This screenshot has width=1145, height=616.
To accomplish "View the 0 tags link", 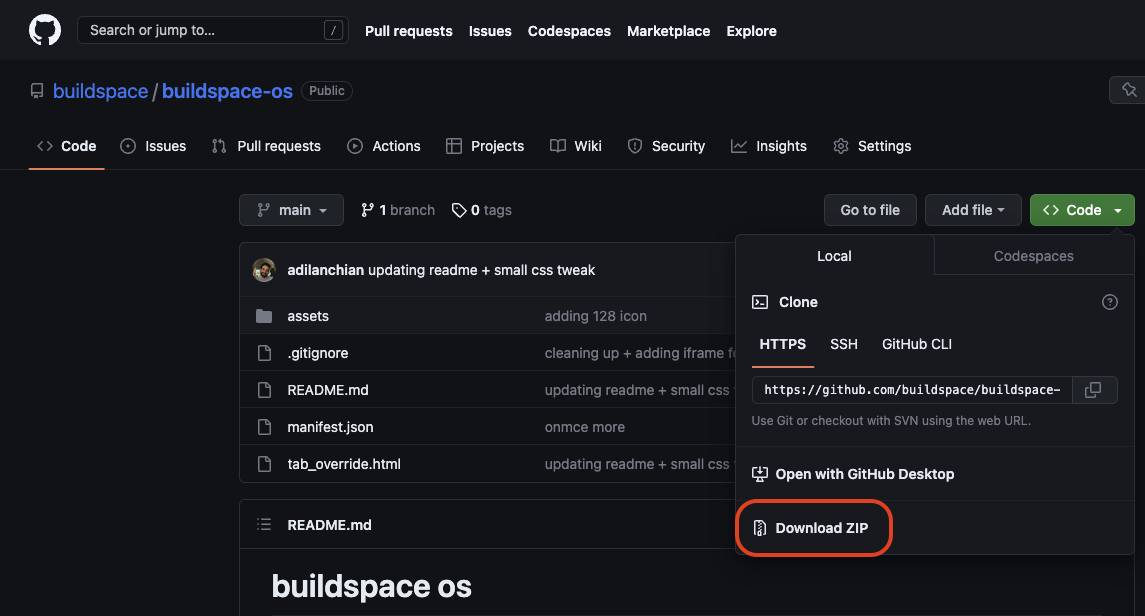I will [482, 210].
